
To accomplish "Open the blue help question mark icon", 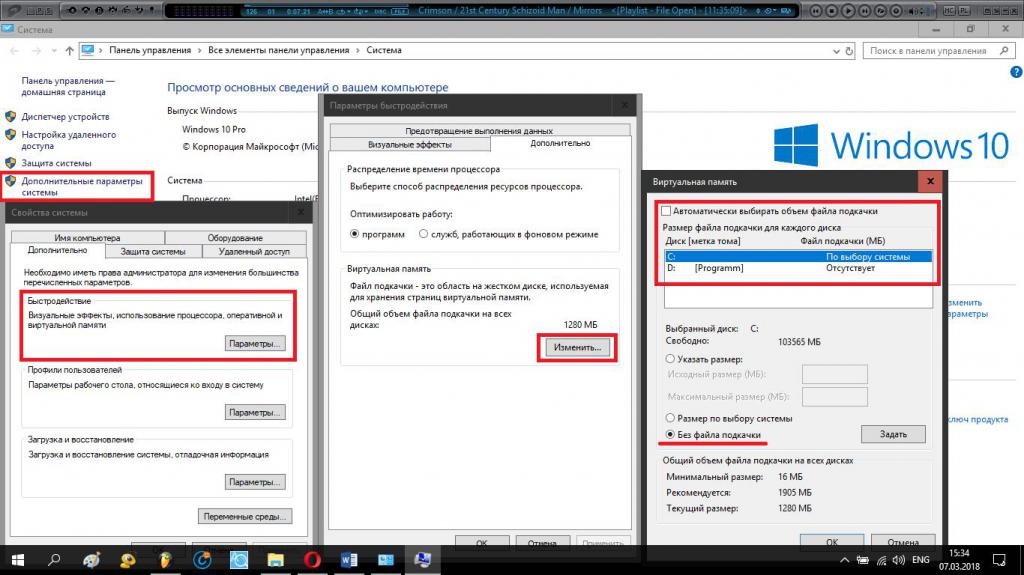I will coord(1016,73).
